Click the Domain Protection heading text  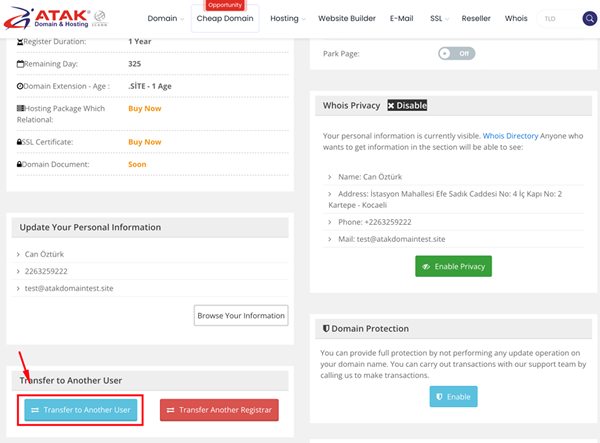[370, 329]
